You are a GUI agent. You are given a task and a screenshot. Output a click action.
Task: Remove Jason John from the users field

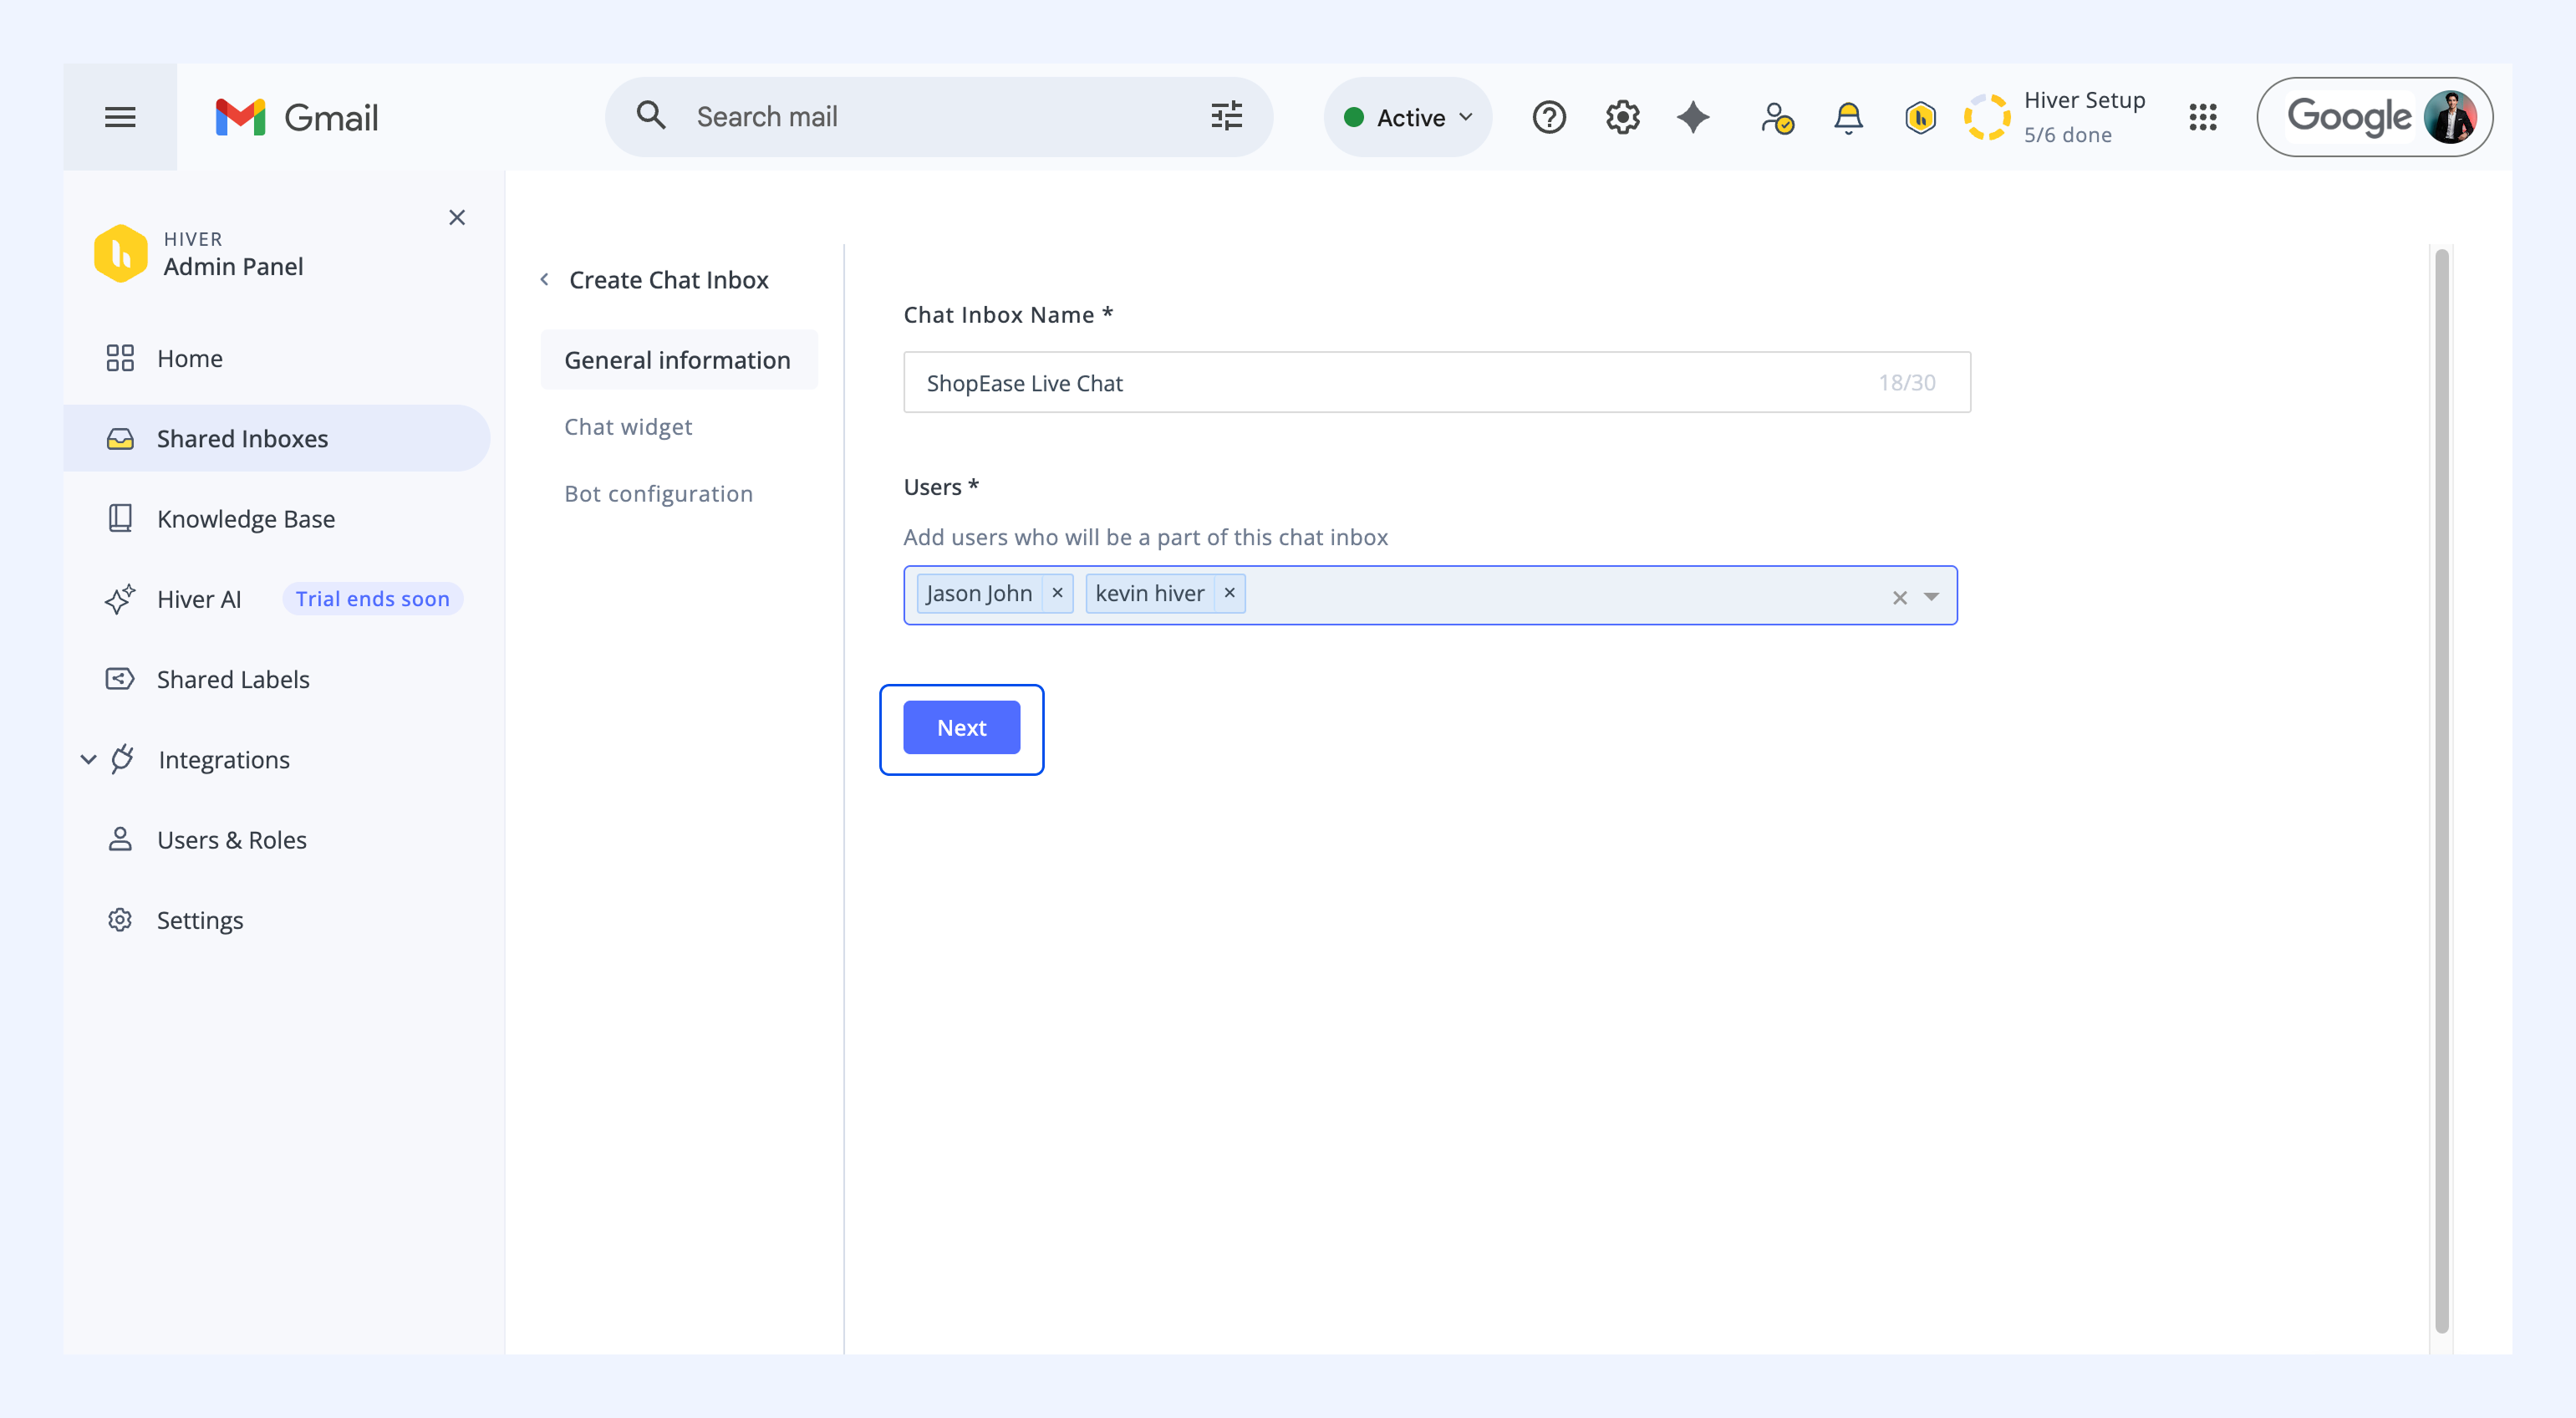click(x=1057, y=593)
